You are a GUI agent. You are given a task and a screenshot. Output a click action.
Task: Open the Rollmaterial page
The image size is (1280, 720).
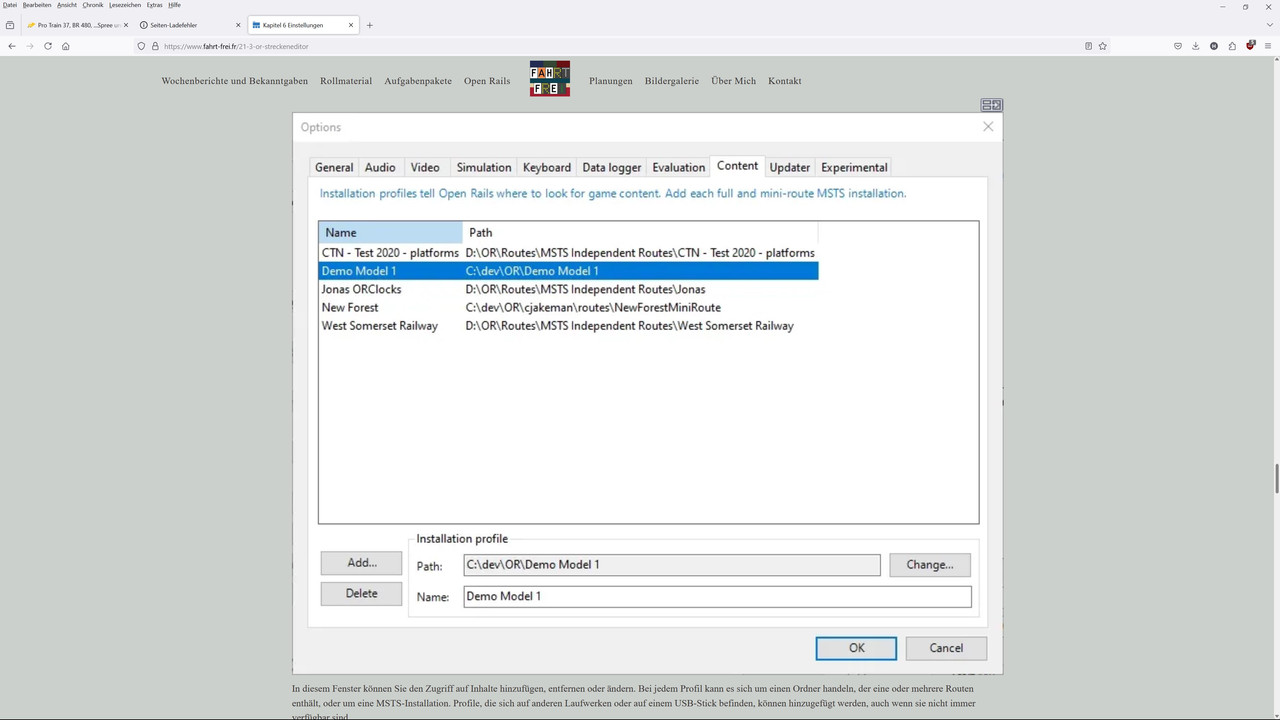click(346, 81)
